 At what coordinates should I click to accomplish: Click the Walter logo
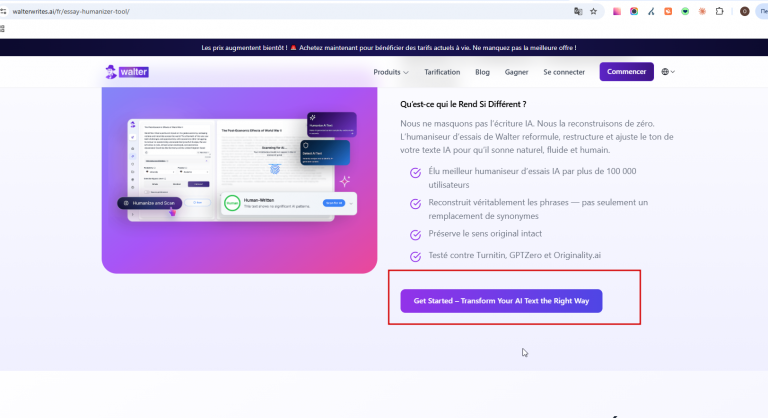[x=127, y=72]
